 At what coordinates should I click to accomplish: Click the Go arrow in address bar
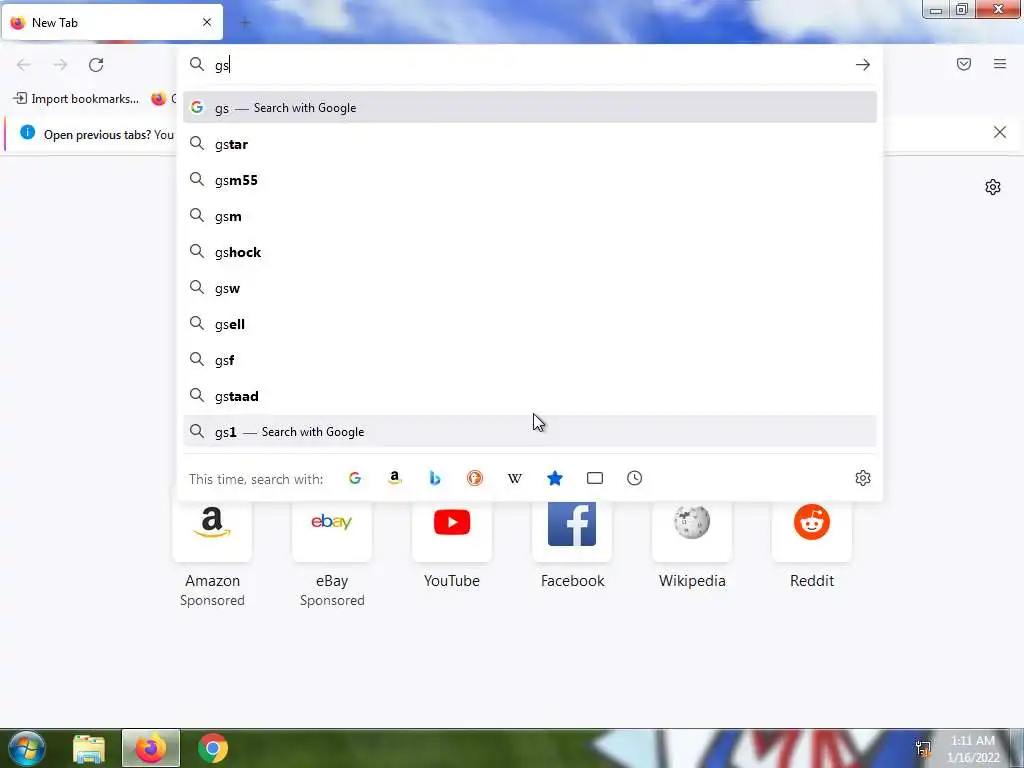[x=863, y=65]
